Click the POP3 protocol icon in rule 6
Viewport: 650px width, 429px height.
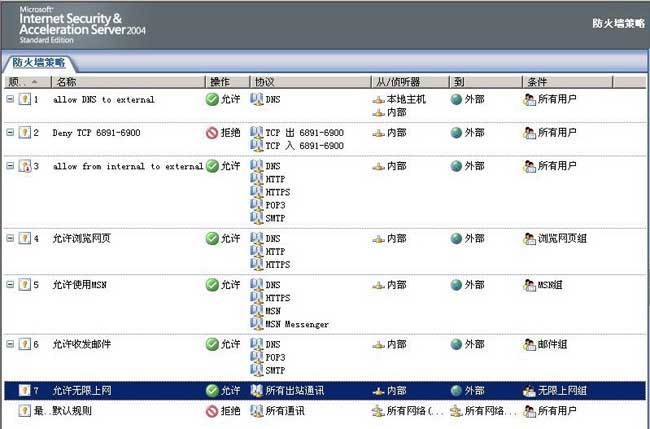click(x=257, y=357)
